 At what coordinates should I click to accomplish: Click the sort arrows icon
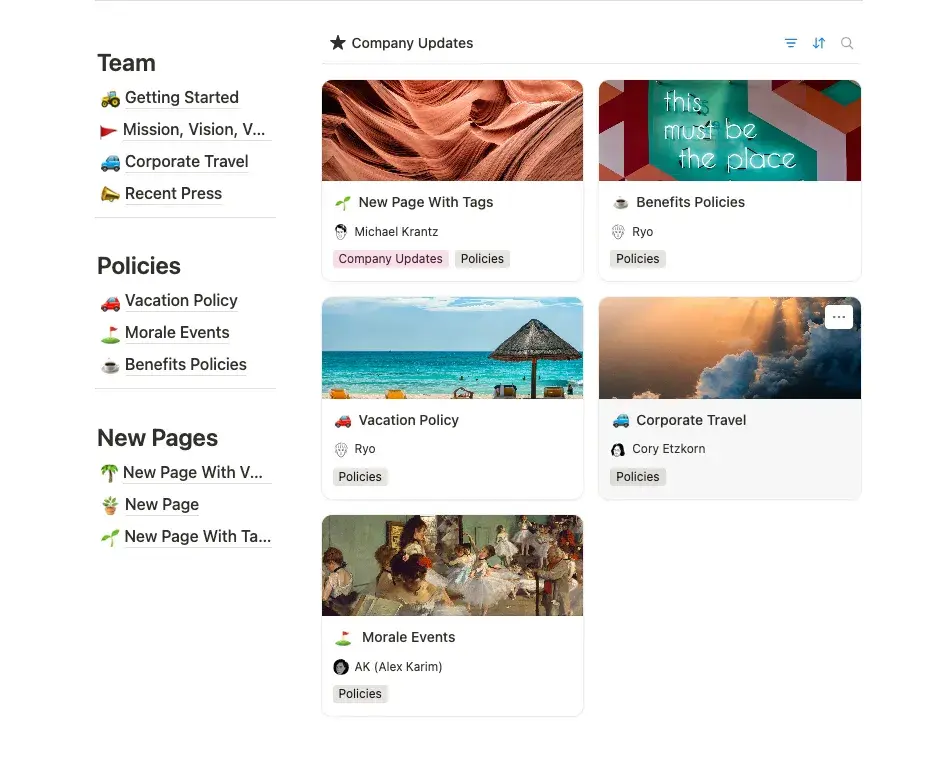click(819, 43)
